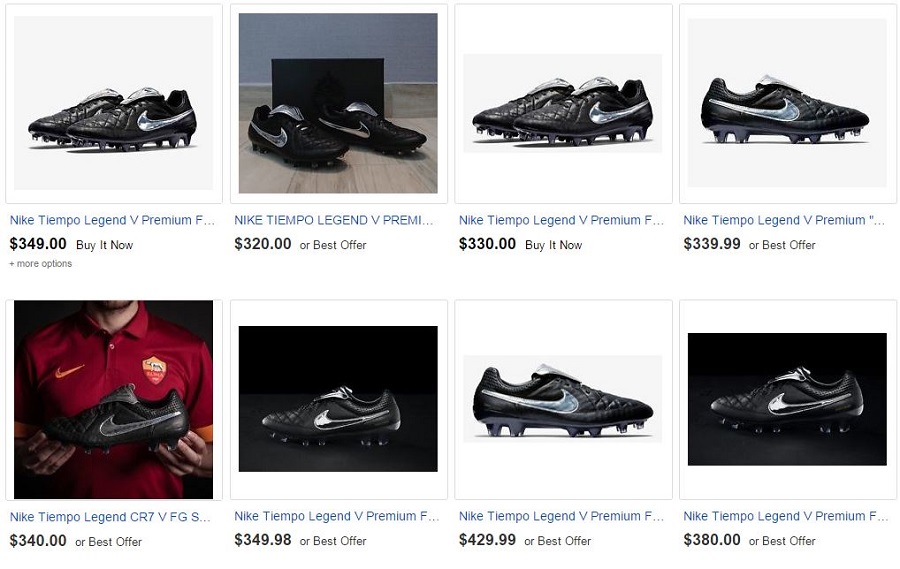Click the $340.00 price text
The width and height of the screenshot is (900, 569).
click(38, 541)
